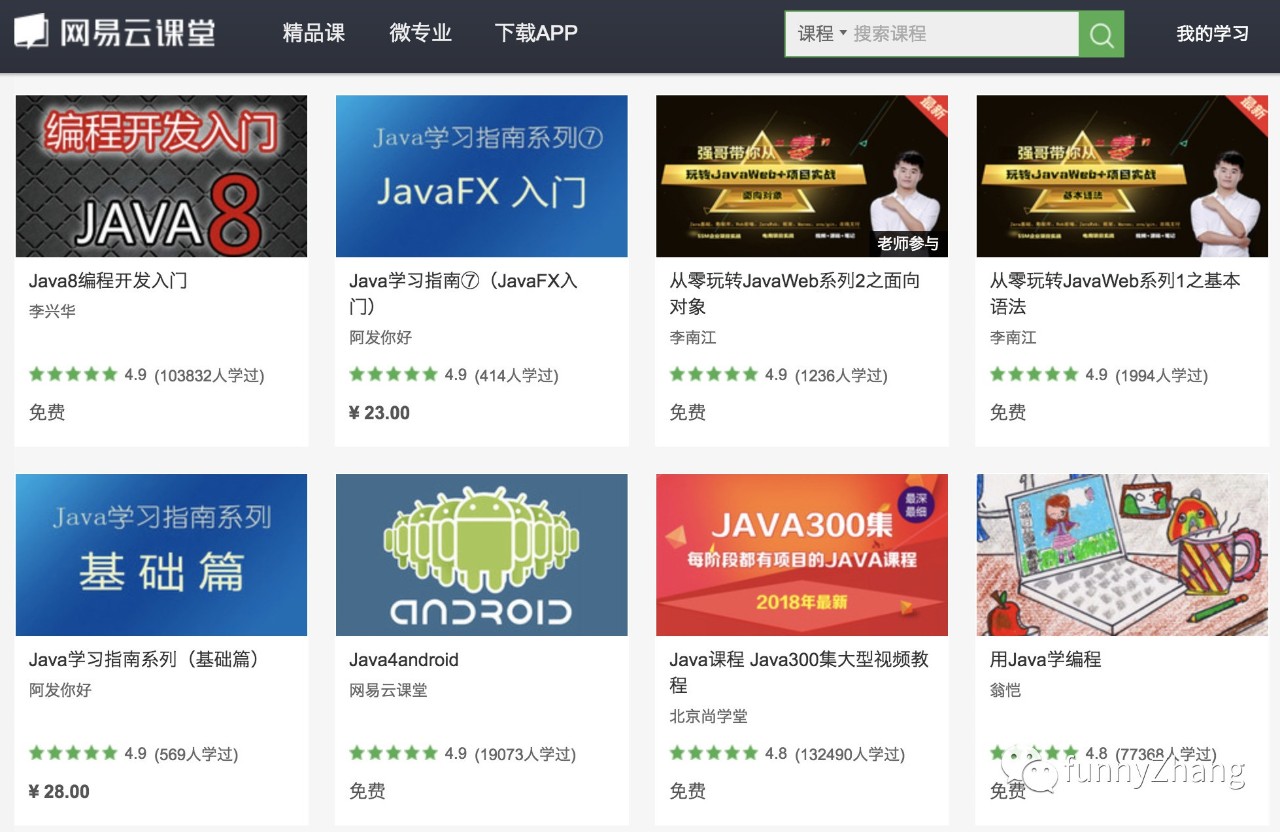The height and width of the screenshot is (832, 1280).
Task: Open the 精品课 menu item
Action: [x=313, y=33]
